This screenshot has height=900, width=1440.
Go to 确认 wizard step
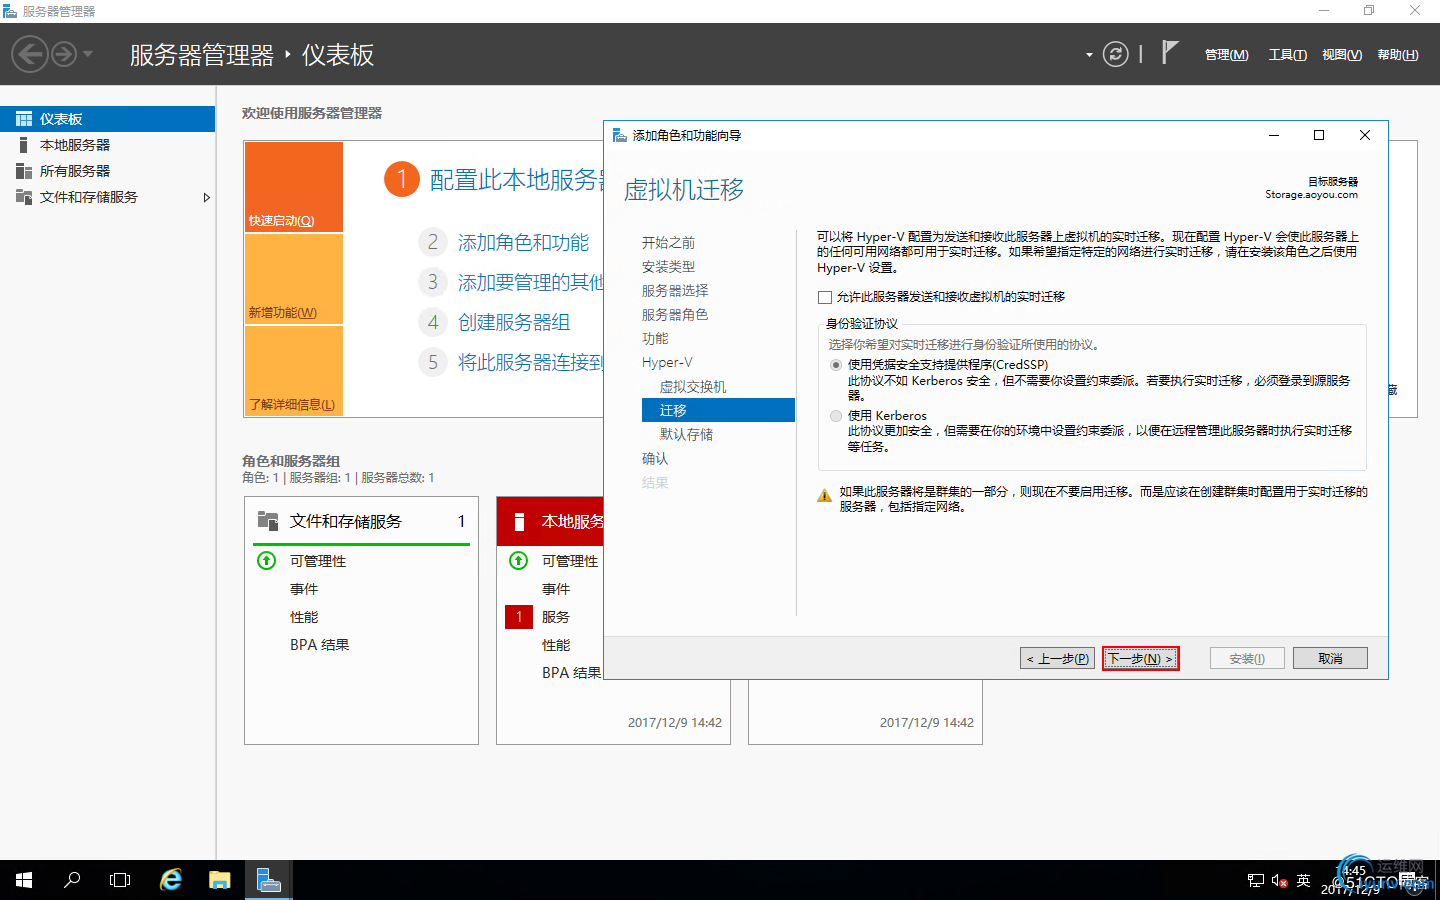tap(655, 459)
